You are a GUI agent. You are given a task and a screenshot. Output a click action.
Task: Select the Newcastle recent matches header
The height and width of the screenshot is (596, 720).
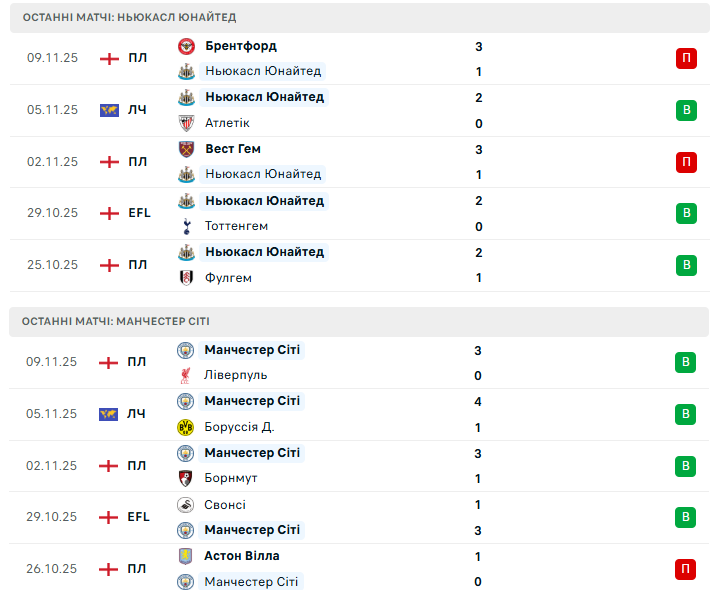(x=129, y=18)
